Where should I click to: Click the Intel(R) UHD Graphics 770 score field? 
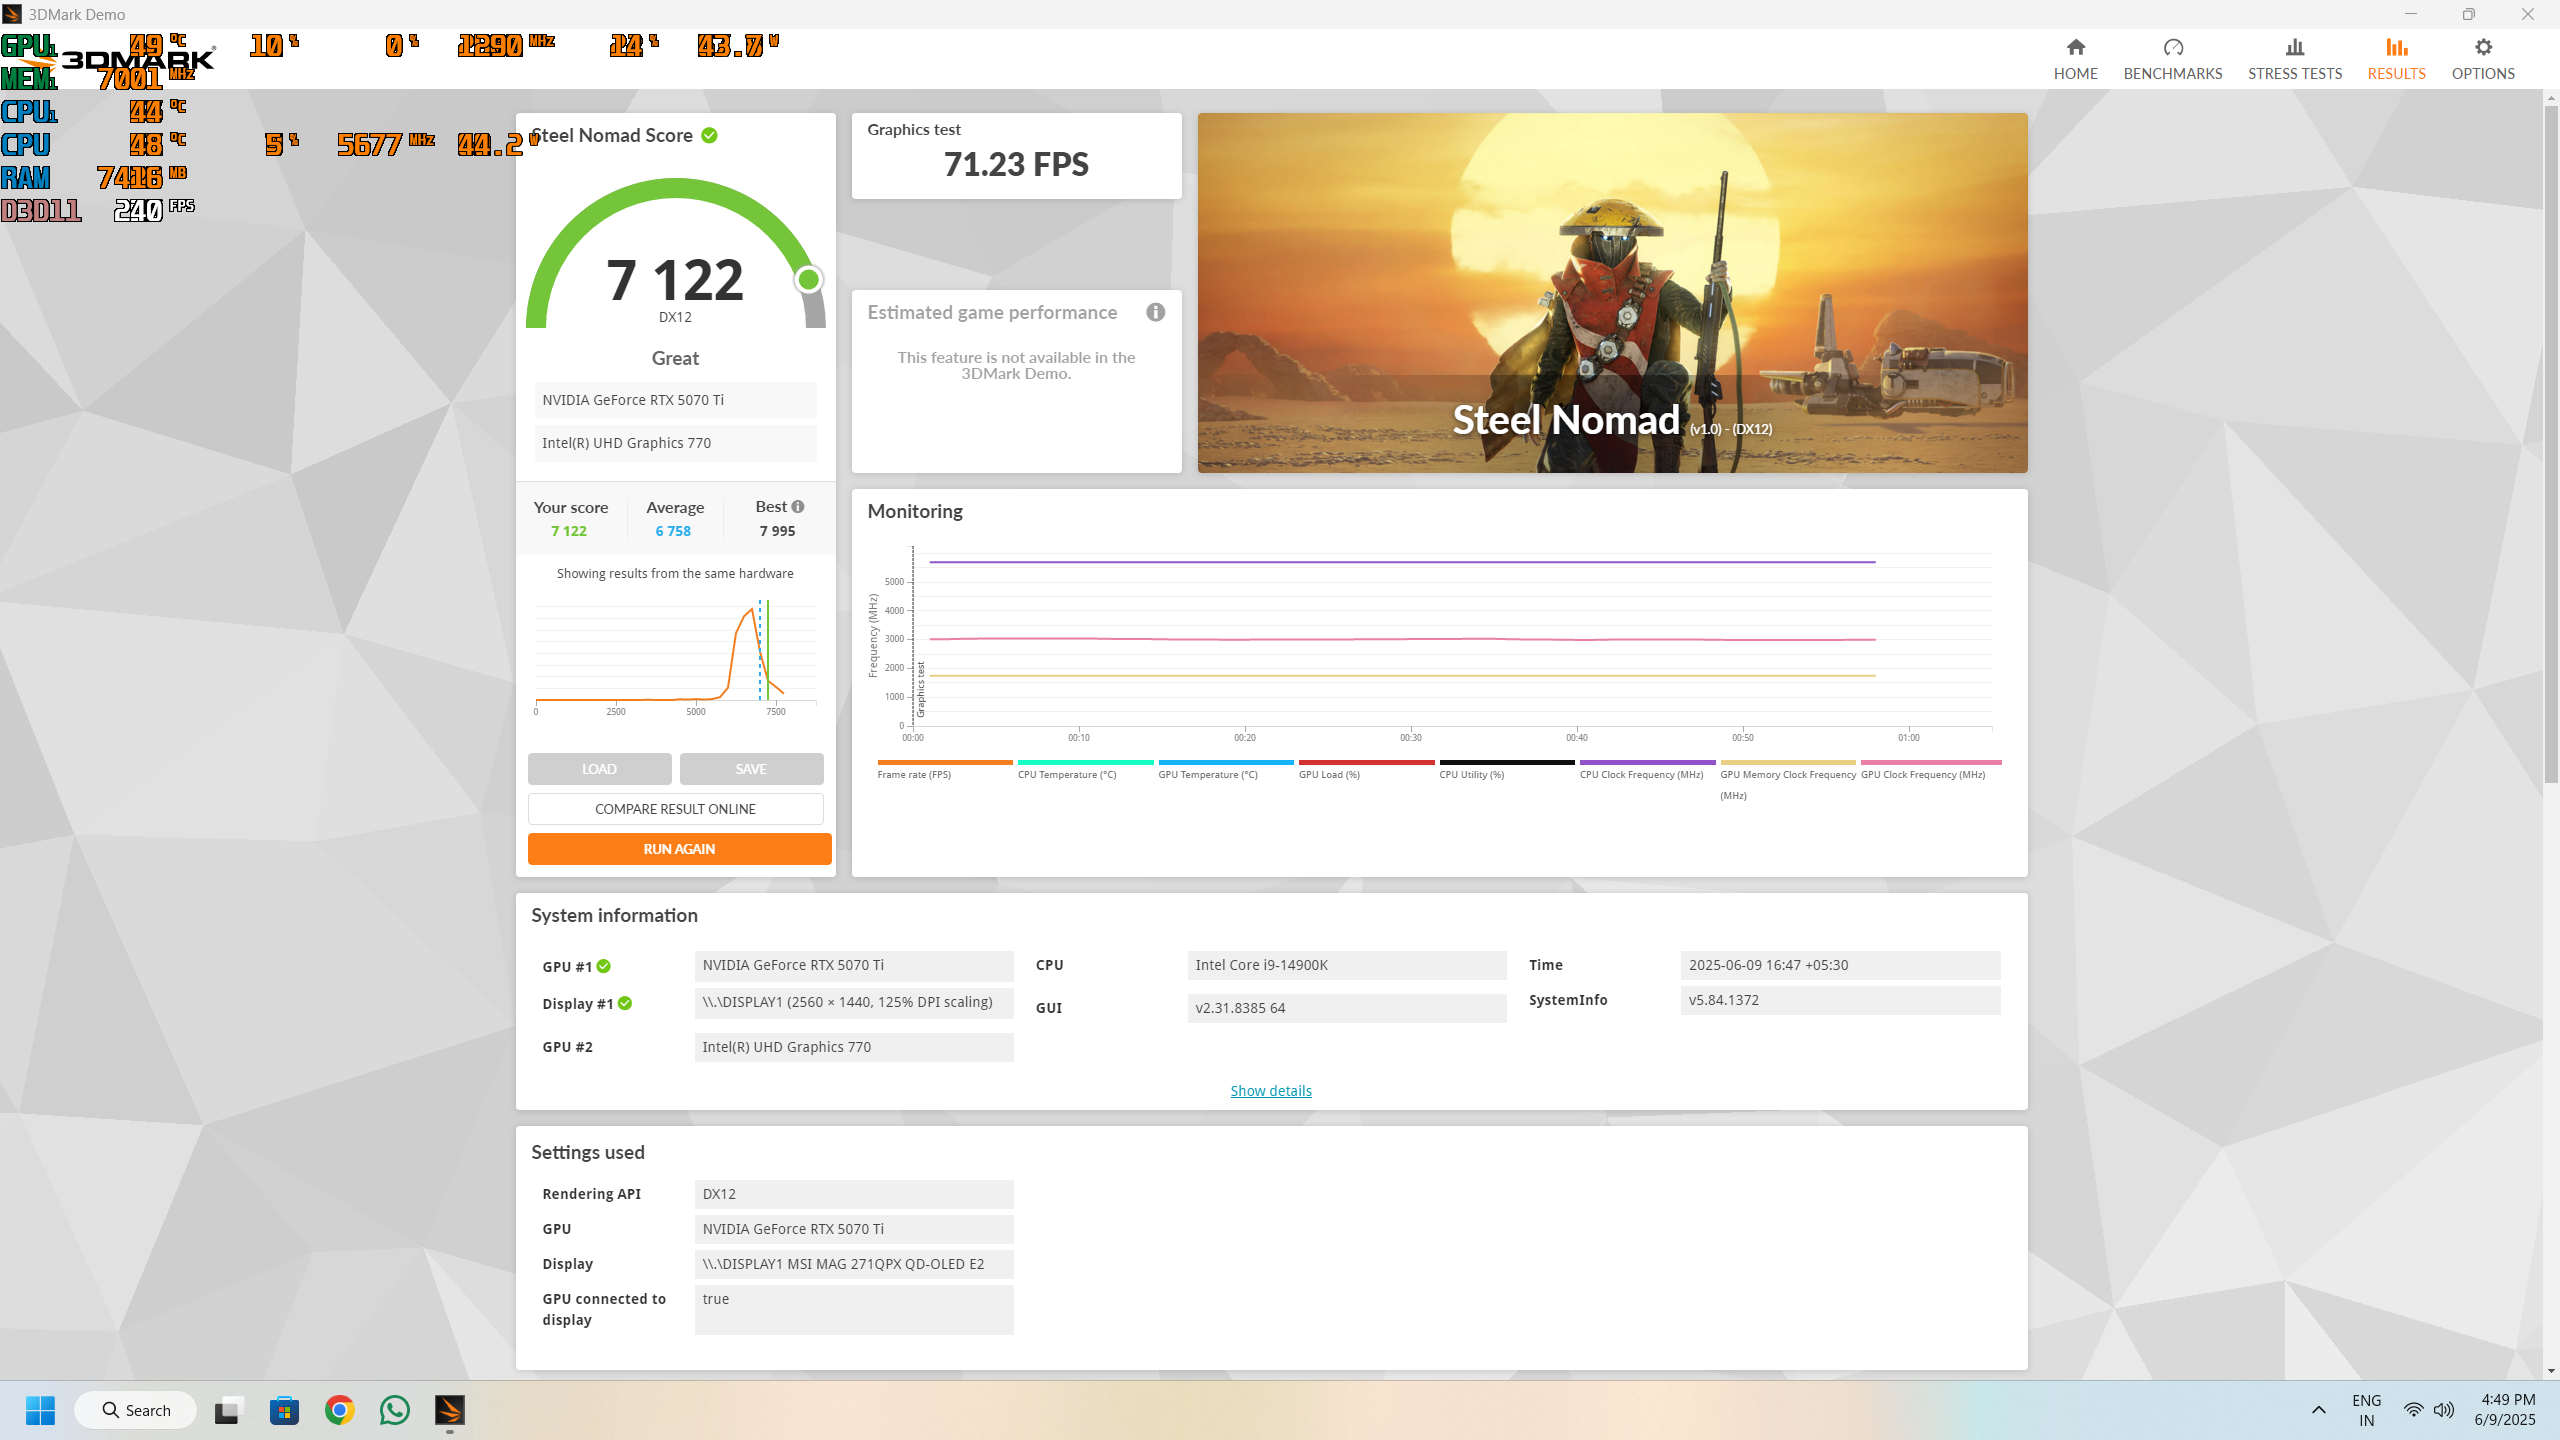click(675, 443)
